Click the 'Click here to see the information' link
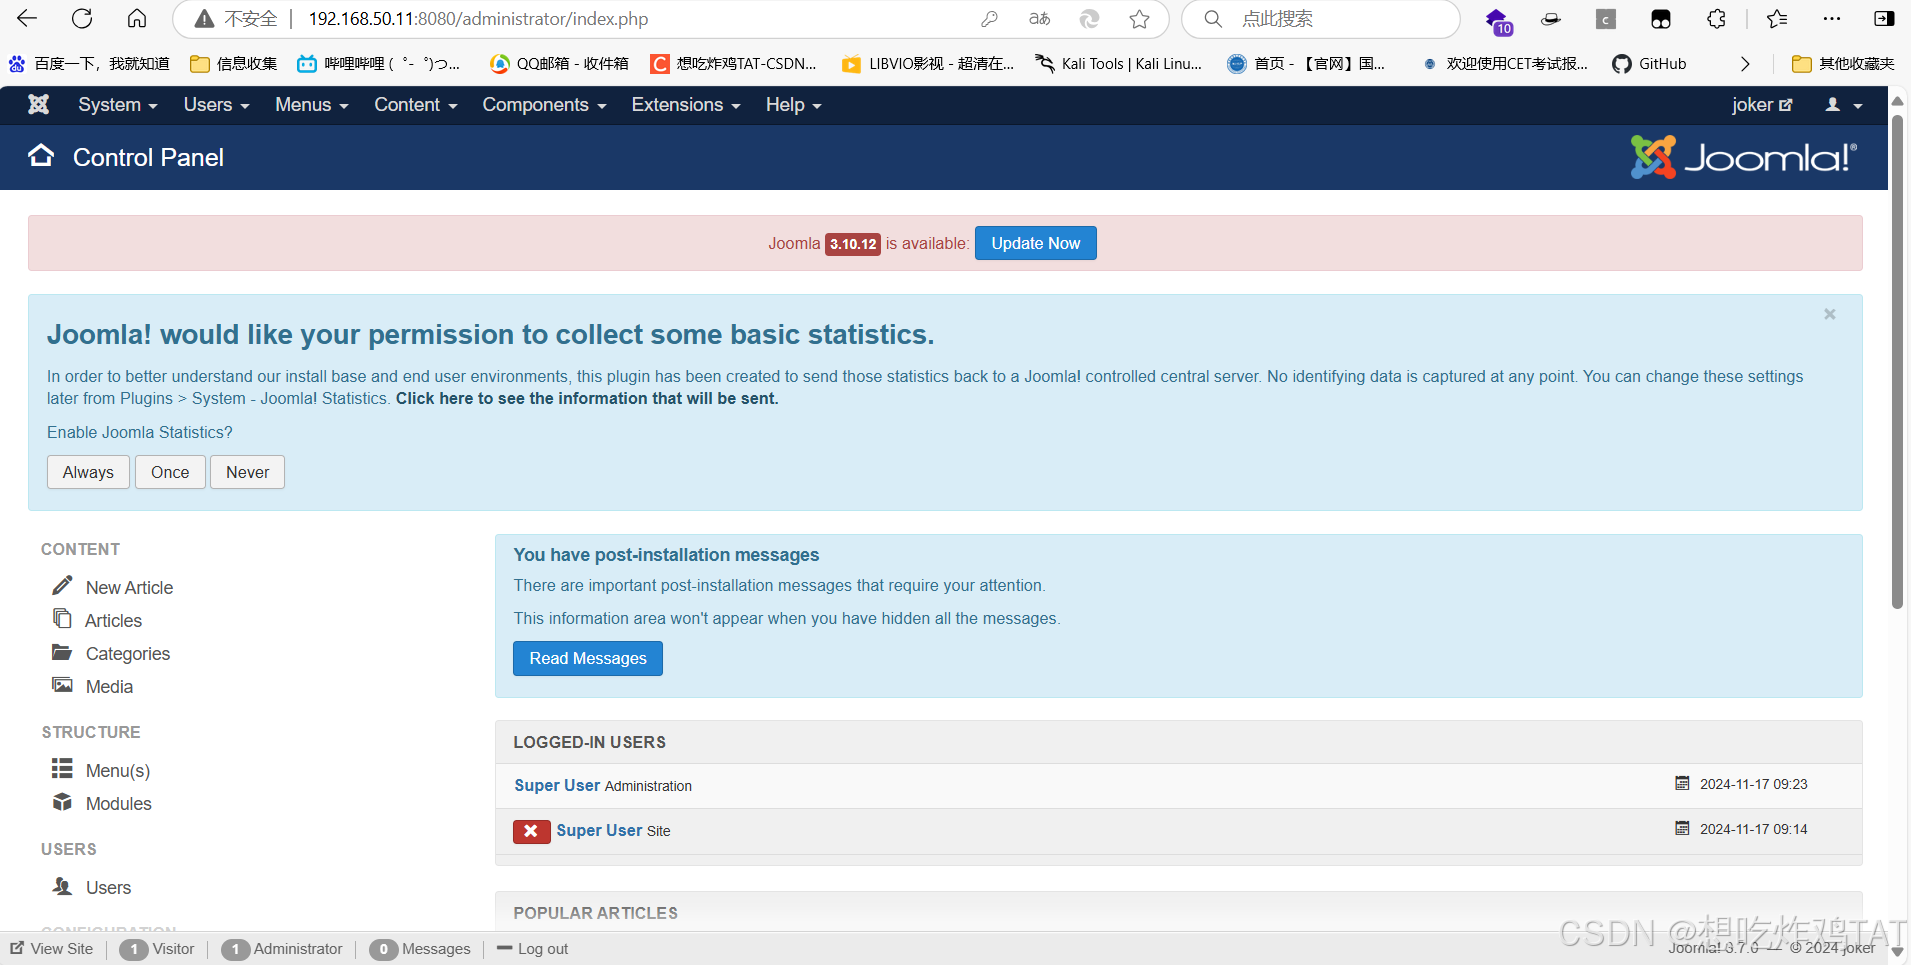Image resolution: width=1911 pixels, height=965 pixels. pyautogui.click(x=587, y=398)
